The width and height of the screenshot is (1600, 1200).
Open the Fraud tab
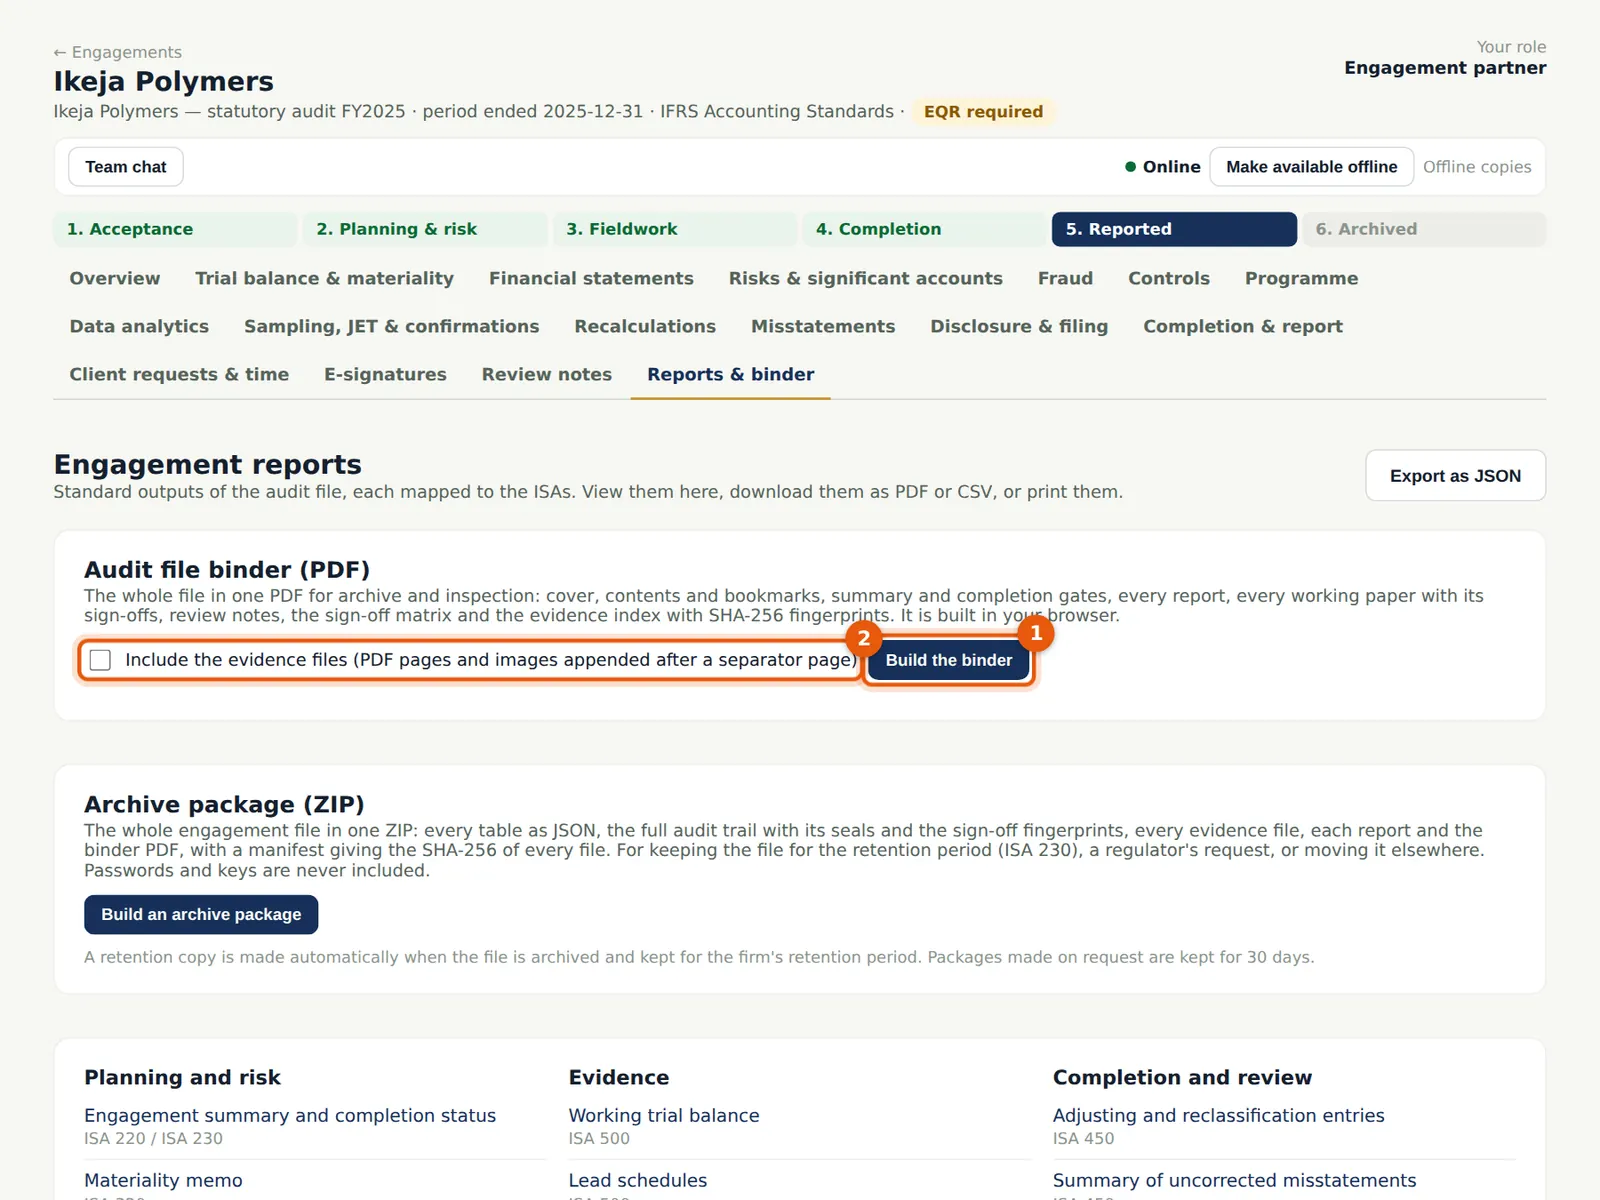click(x=1065, y=278)
